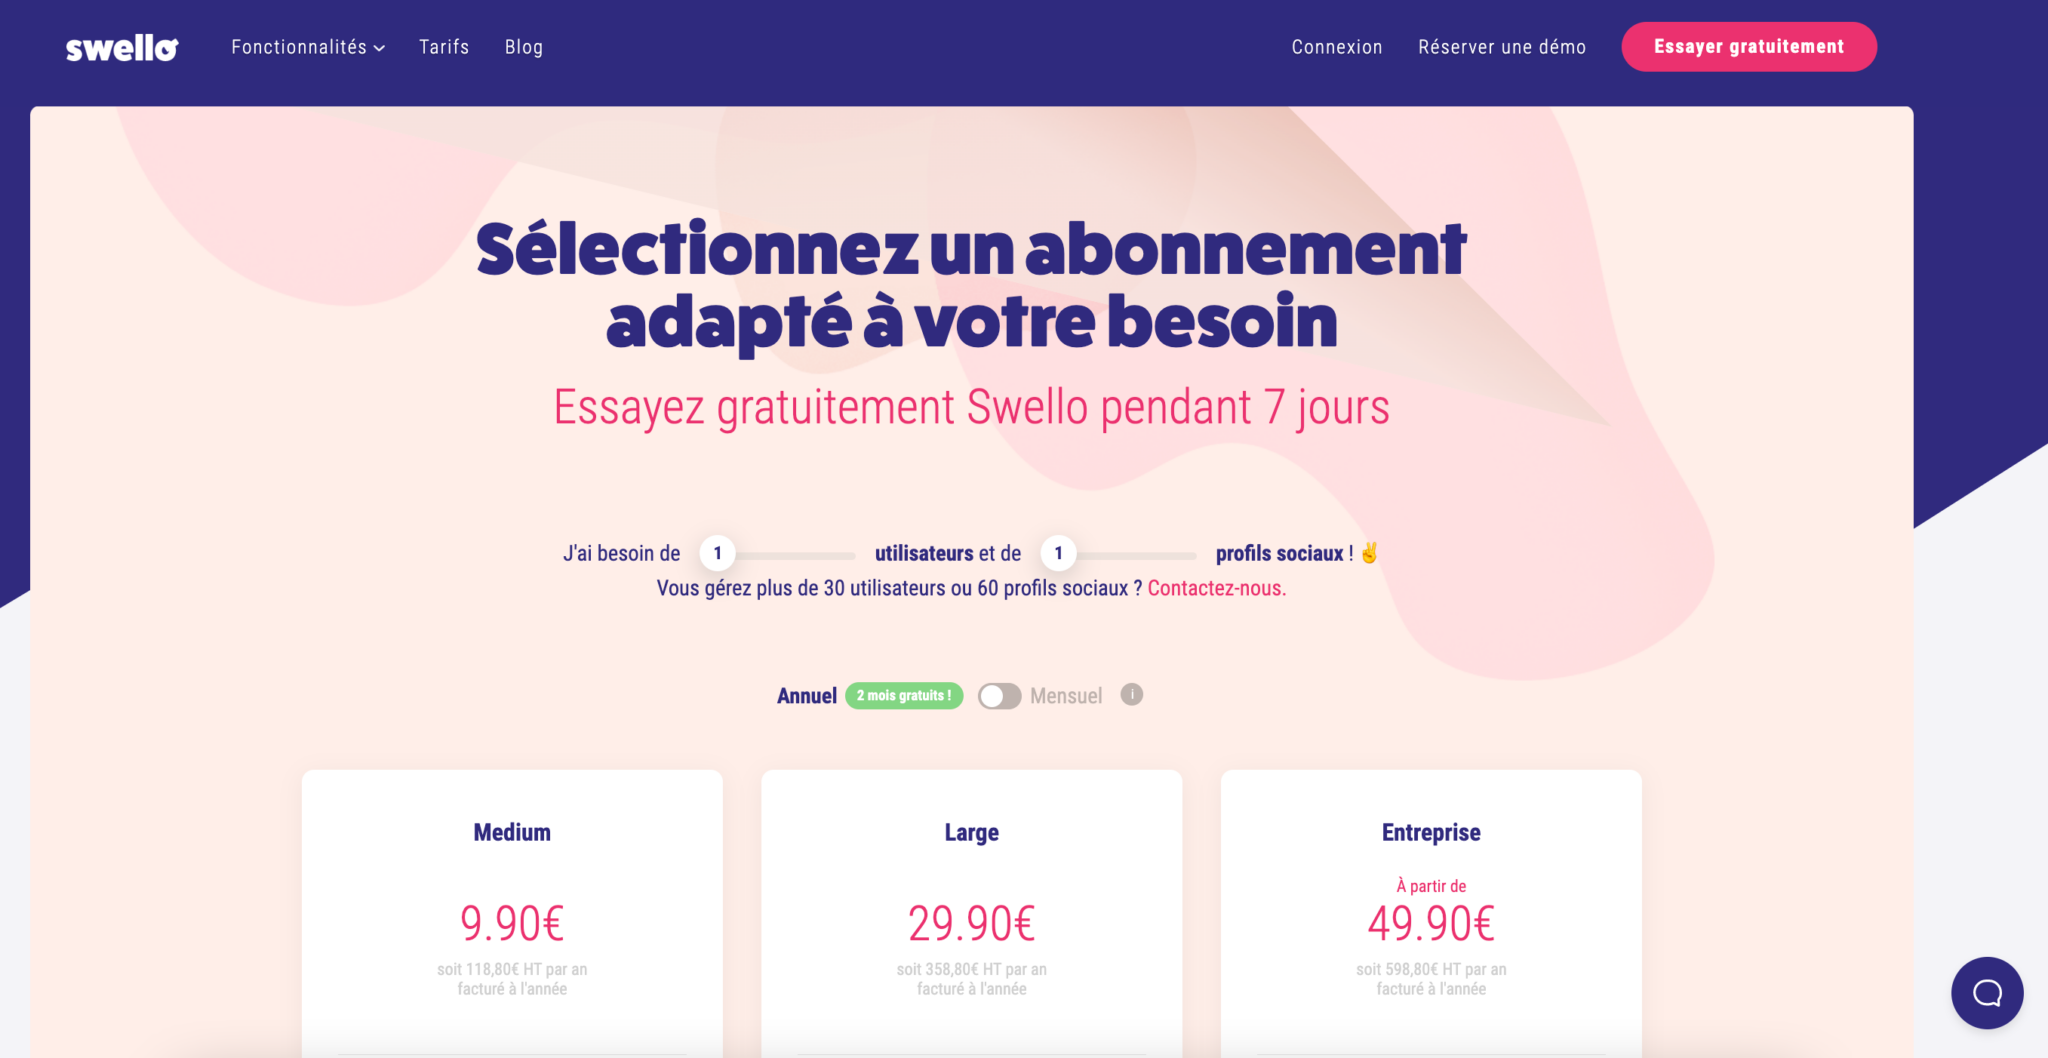Open the Contactez-nous link
The image size is (2048, 1058).
pos(1215,588)
